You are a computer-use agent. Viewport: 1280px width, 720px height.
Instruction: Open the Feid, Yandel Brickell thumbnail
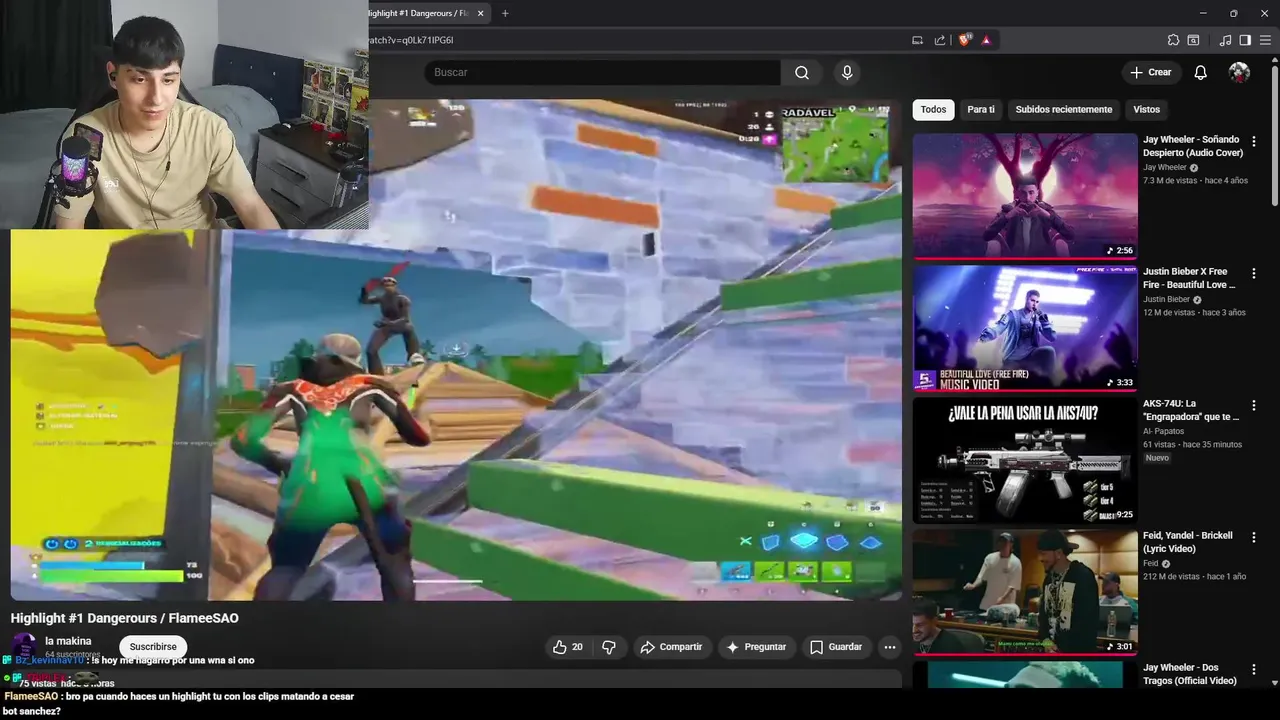pos(1025,592)
